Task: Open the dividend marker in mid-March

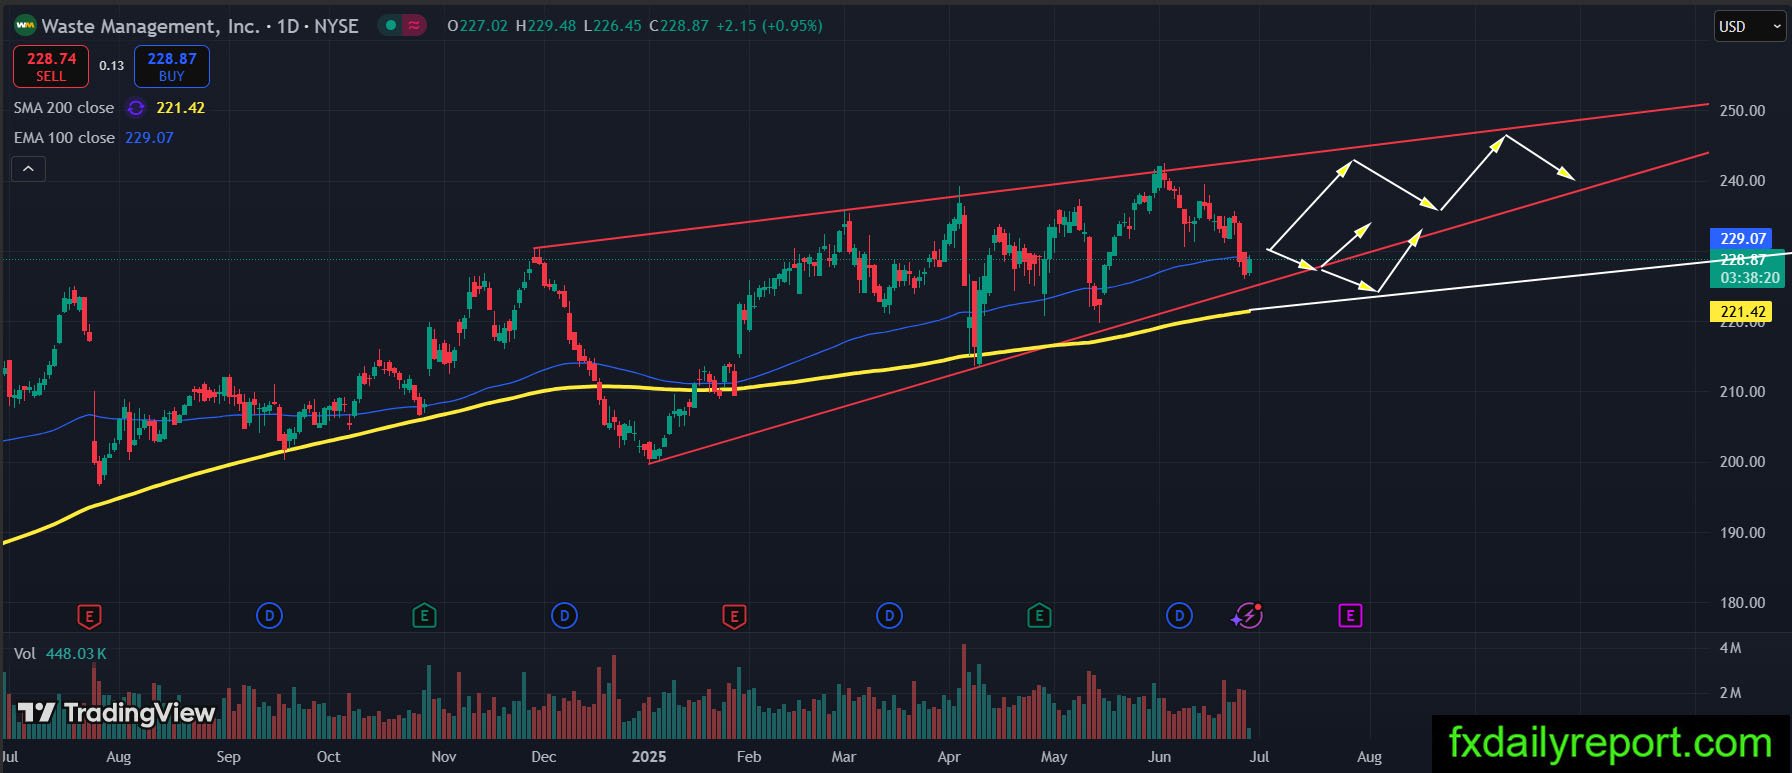Action: click(x=889, y=616)
